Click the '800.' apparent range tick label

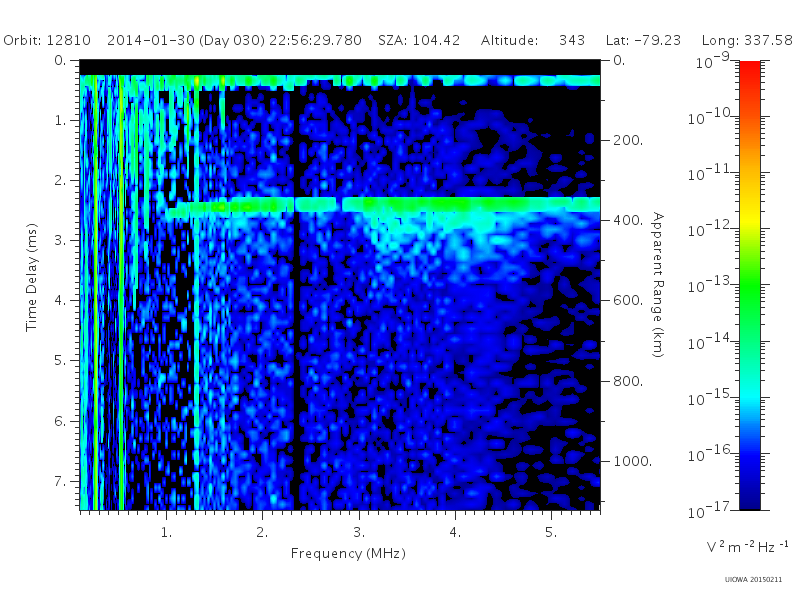(x=628, y=381)
